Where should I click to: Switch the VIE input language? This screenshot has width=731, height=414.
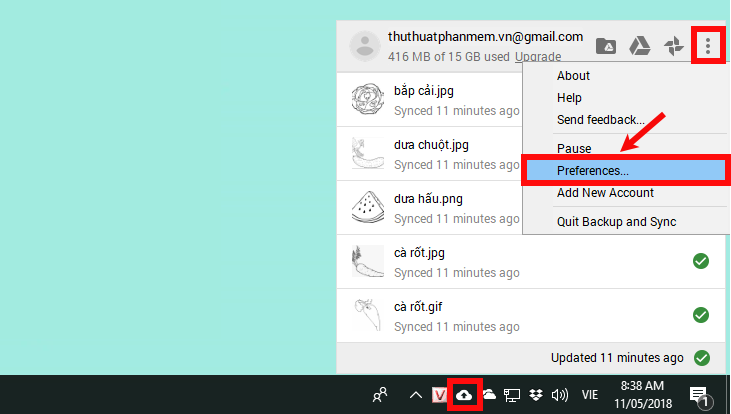[590, 395]
